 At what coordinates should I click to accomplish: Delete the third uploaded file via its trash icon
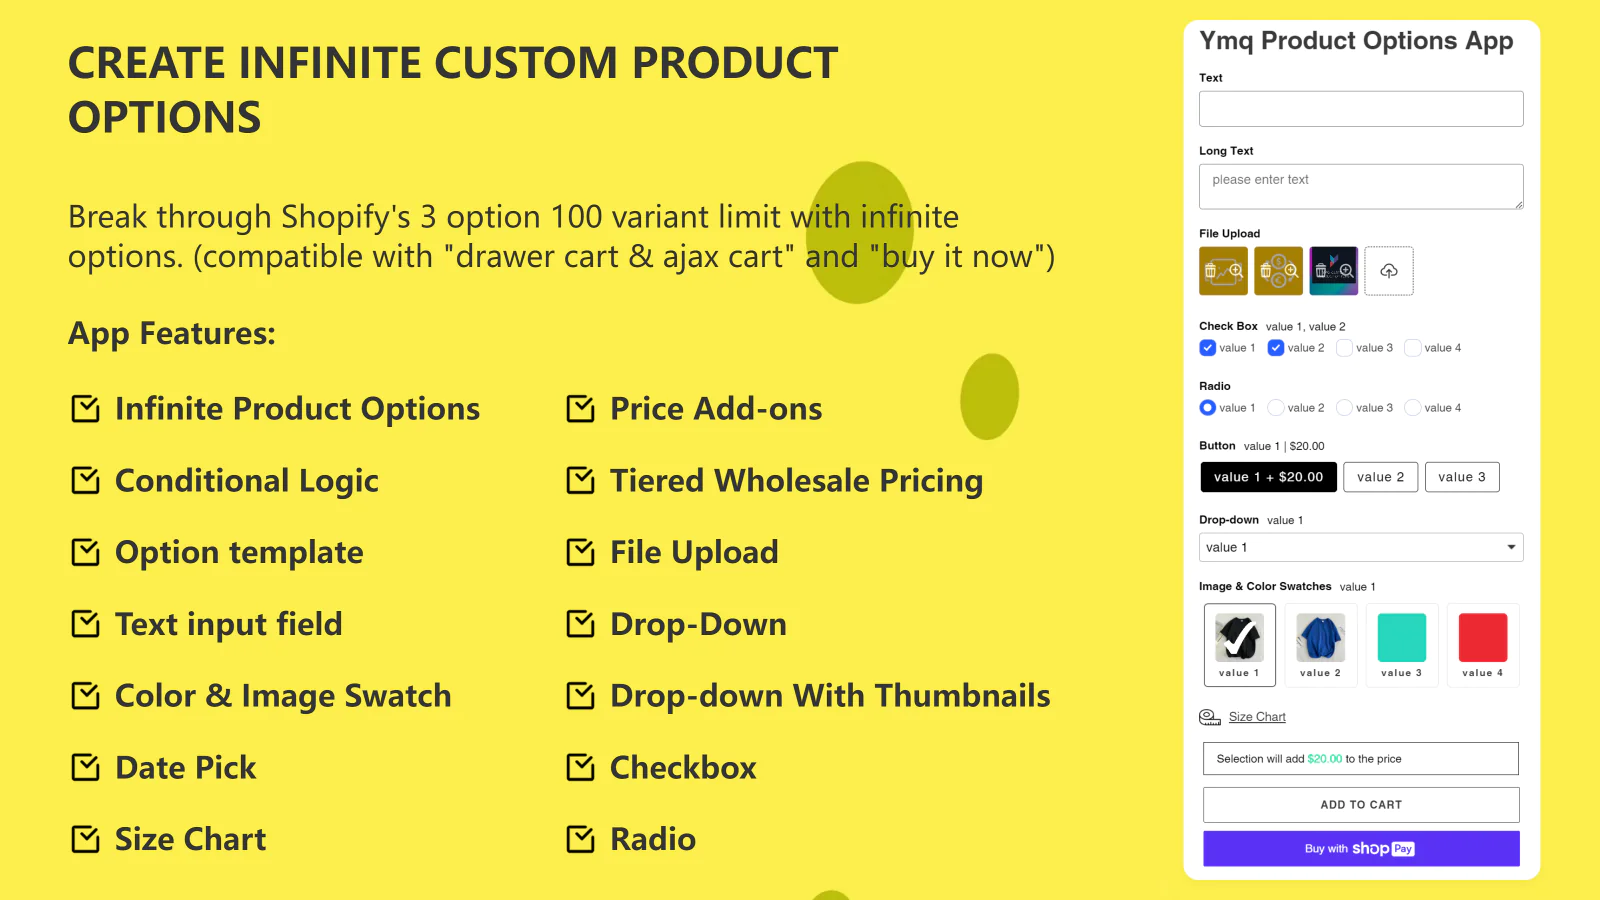[1321, 271]
